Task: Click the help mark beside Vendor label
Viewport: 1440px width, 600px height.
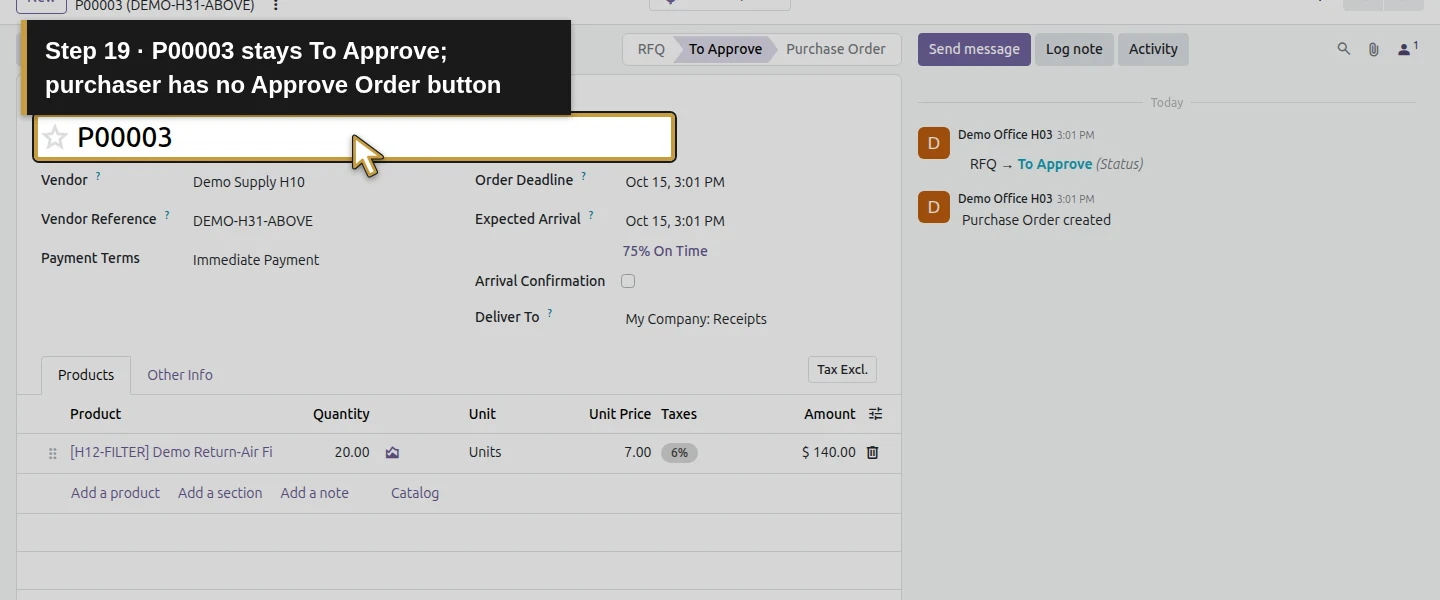Action: point(98,176)
